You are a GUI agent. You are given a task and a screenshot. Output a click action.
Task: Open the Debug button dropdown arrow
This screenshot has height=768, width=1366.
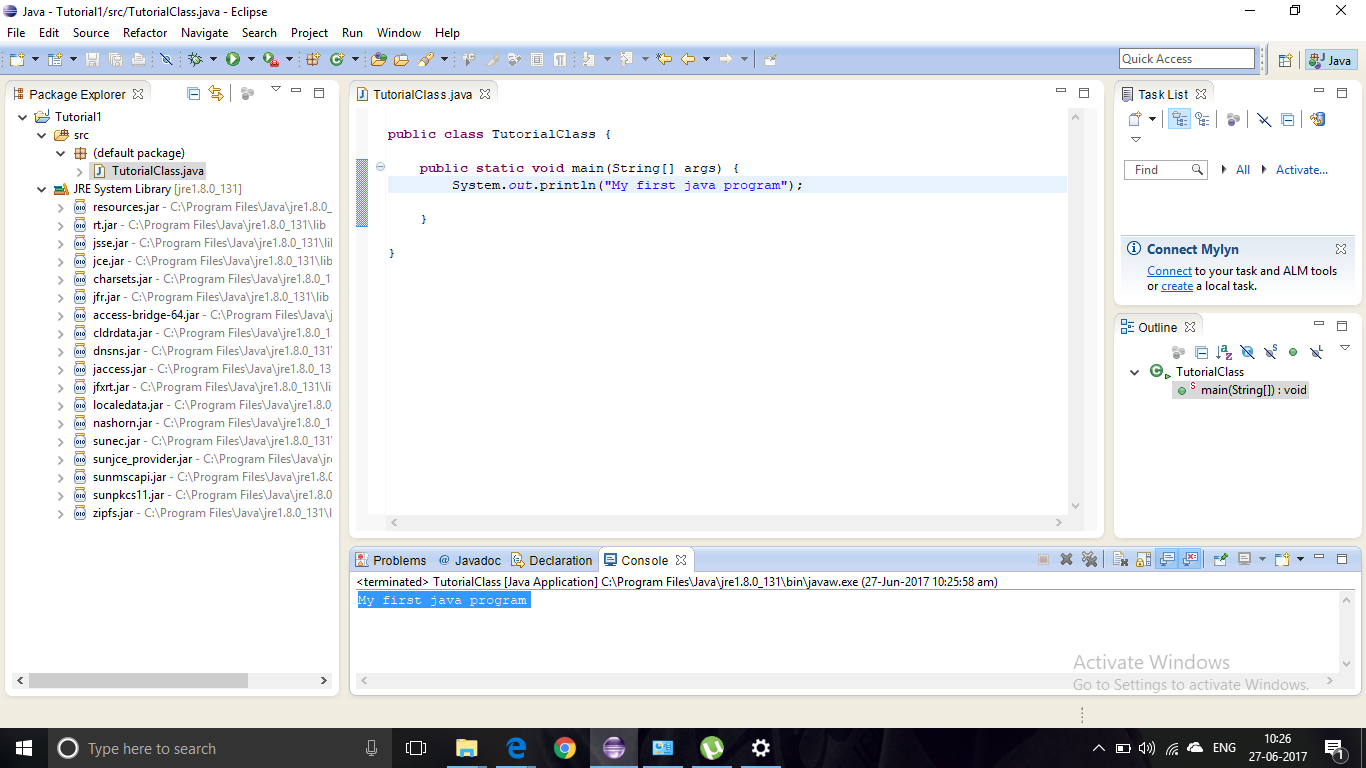click(x=213, y=60)
